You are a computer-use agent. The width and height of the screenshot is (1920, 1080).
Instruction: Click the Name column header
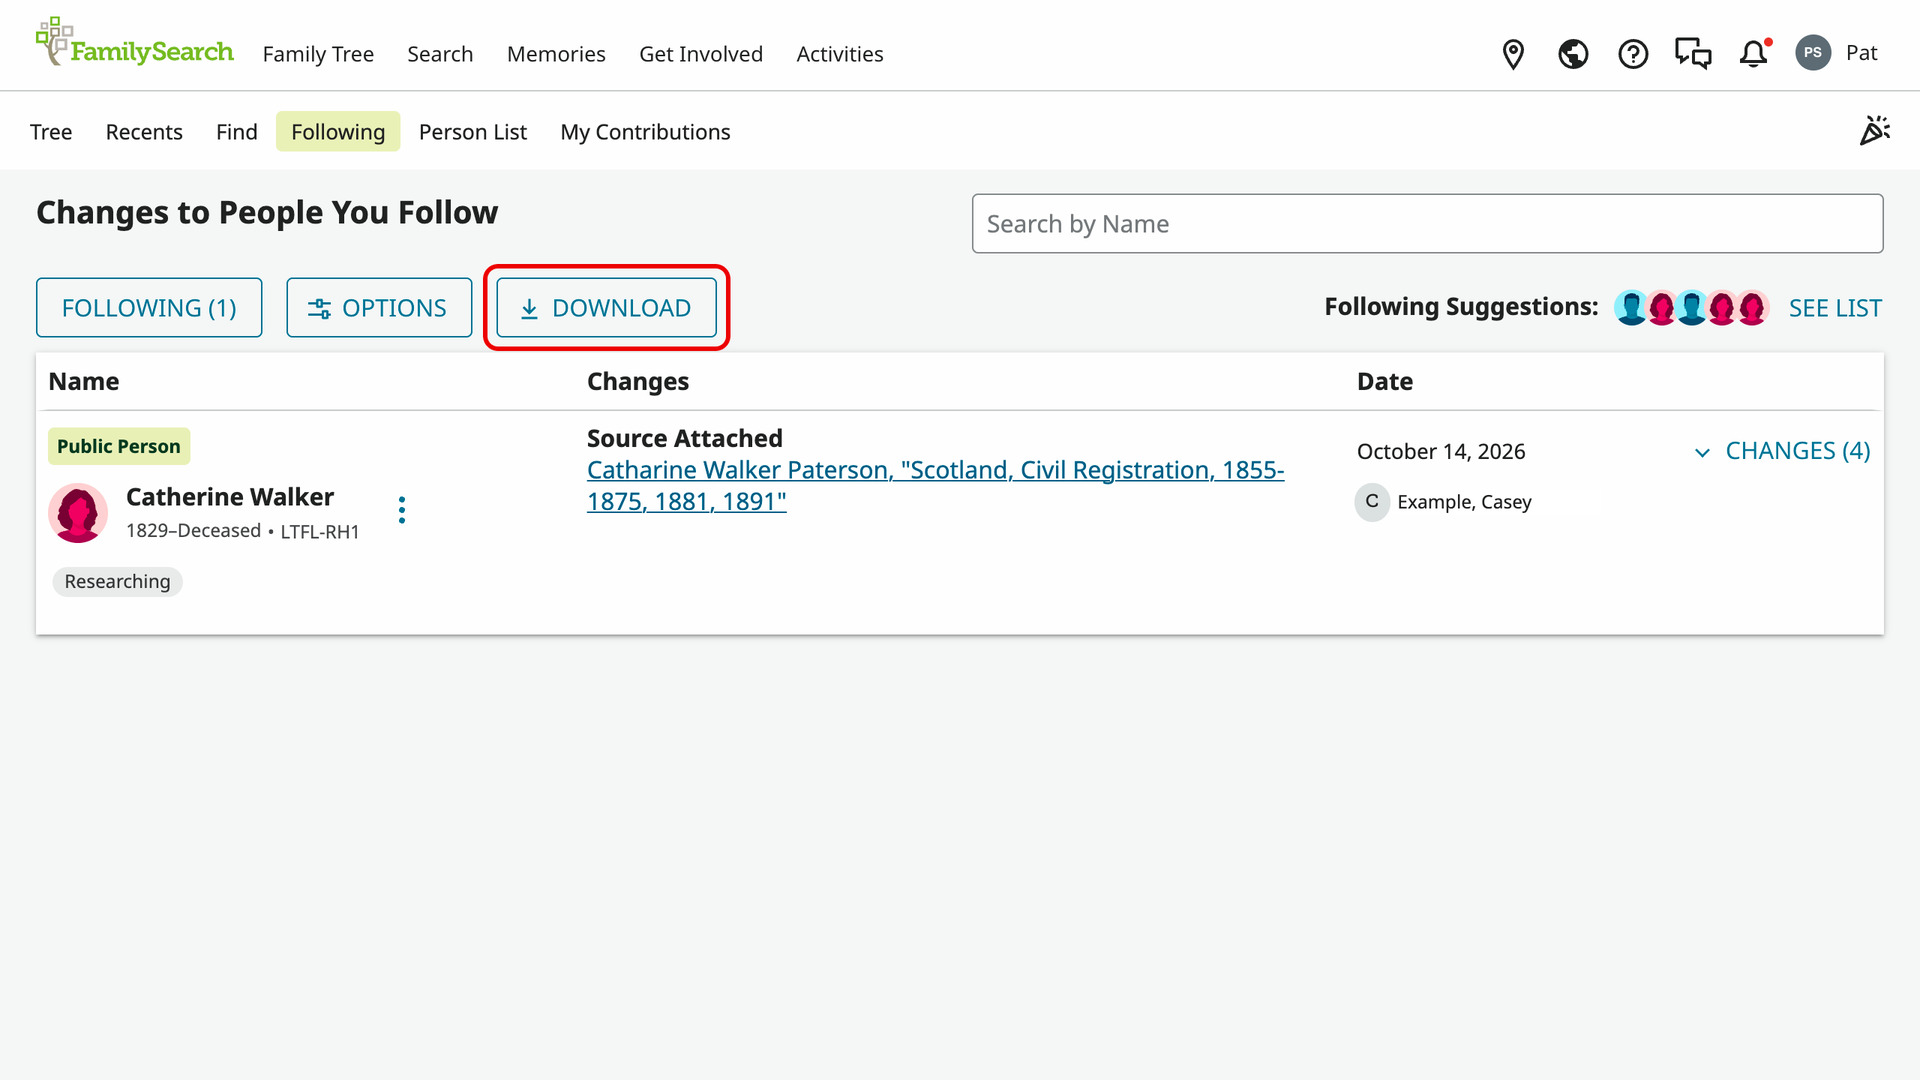tap(84, 382)
